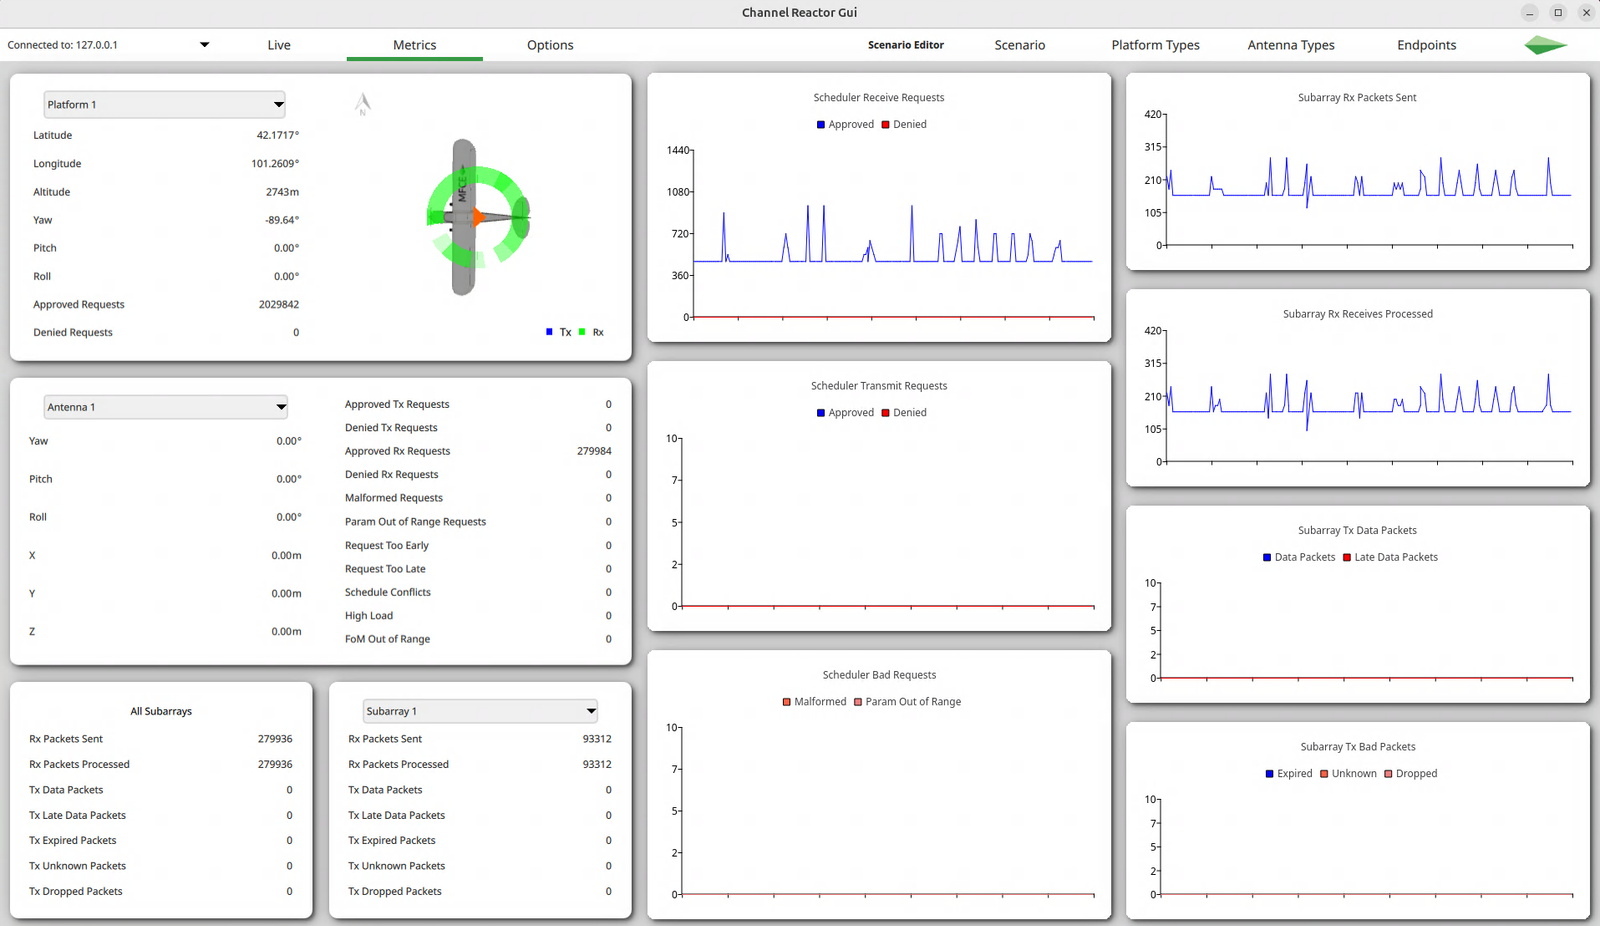Click the green connection status icon
Screen dimensions: 1600x926
tap(1545, 45)
